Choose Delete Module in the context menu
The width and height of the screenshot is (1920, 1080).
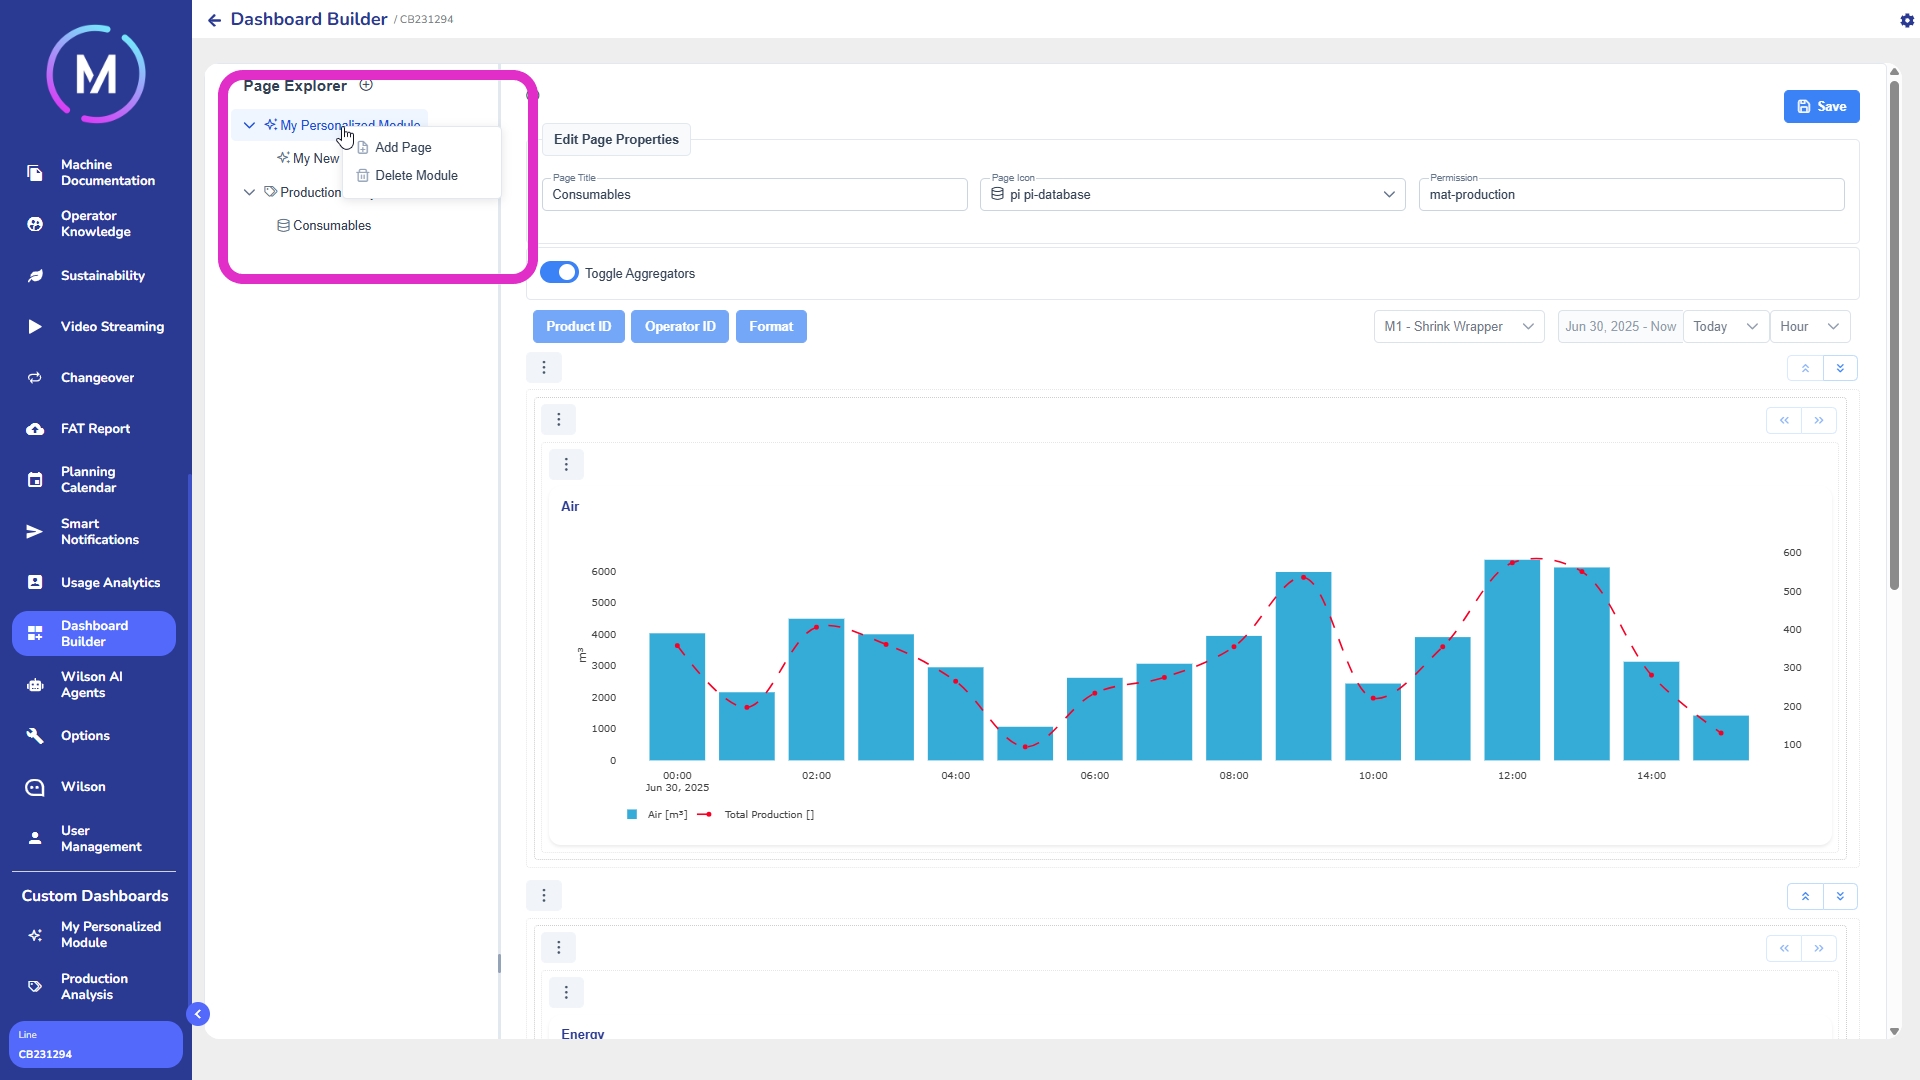pyautogui.click(x=416, y=175)
